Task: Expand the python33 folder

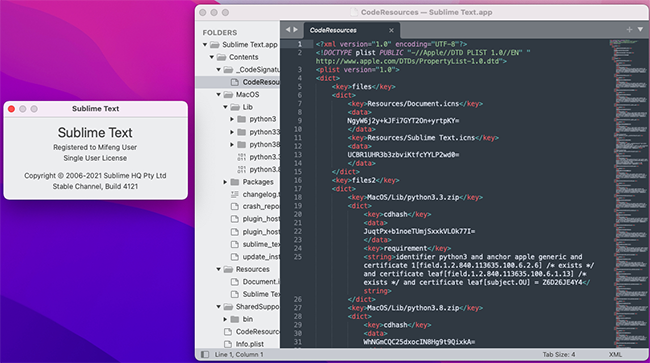Action: tap(232, 132)
